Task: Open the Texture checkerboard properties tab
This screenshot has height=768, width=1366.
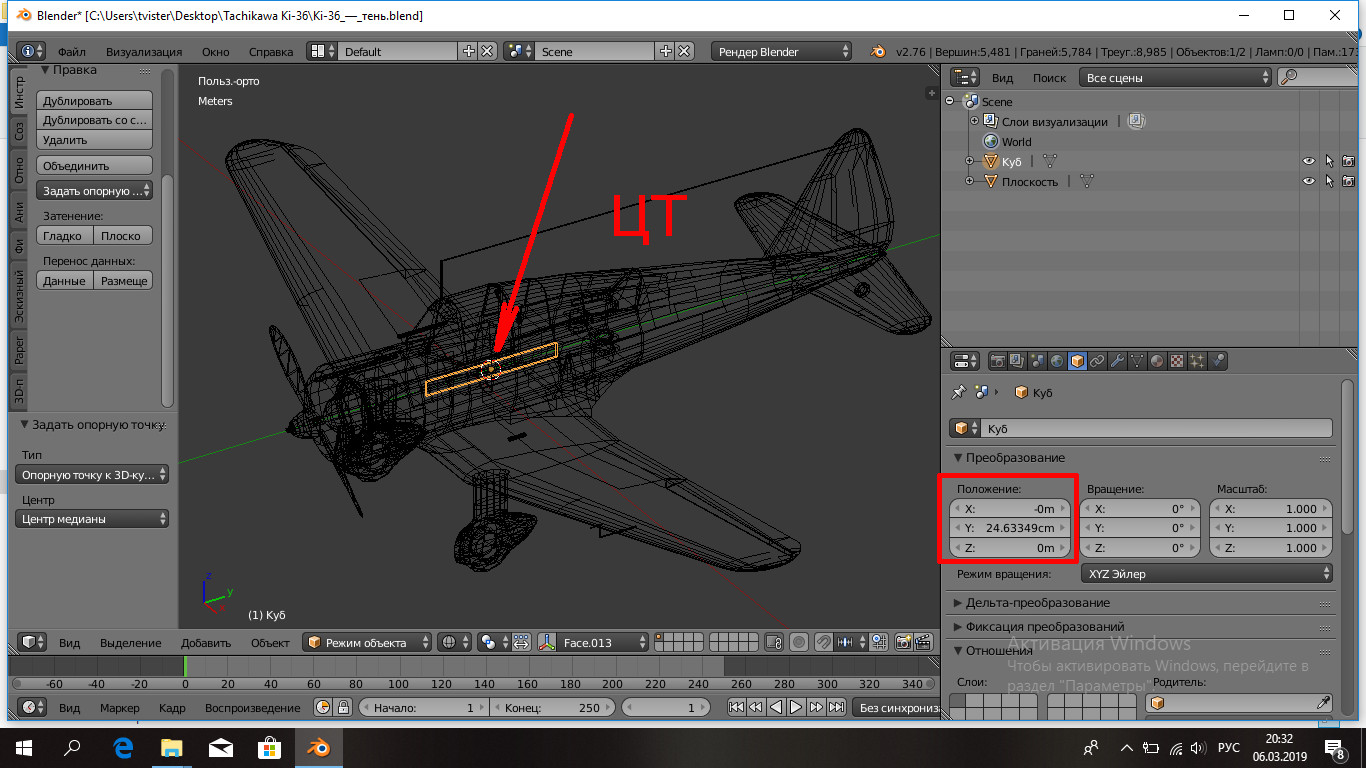Action: point(1177,361)
